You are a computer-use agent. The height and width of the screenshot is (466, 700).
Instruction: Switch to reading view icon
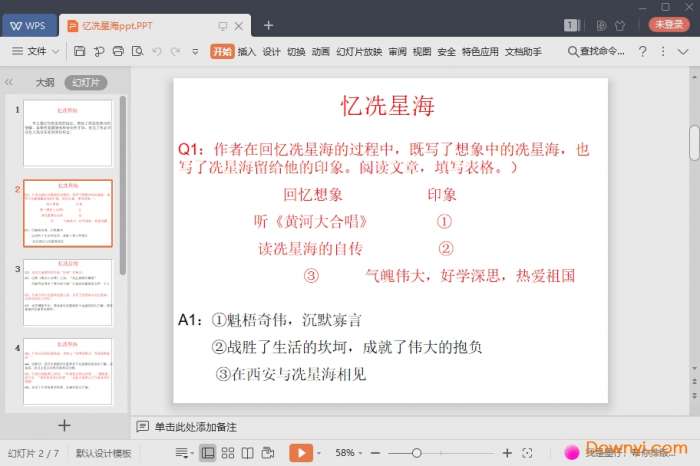click(247, 453)
